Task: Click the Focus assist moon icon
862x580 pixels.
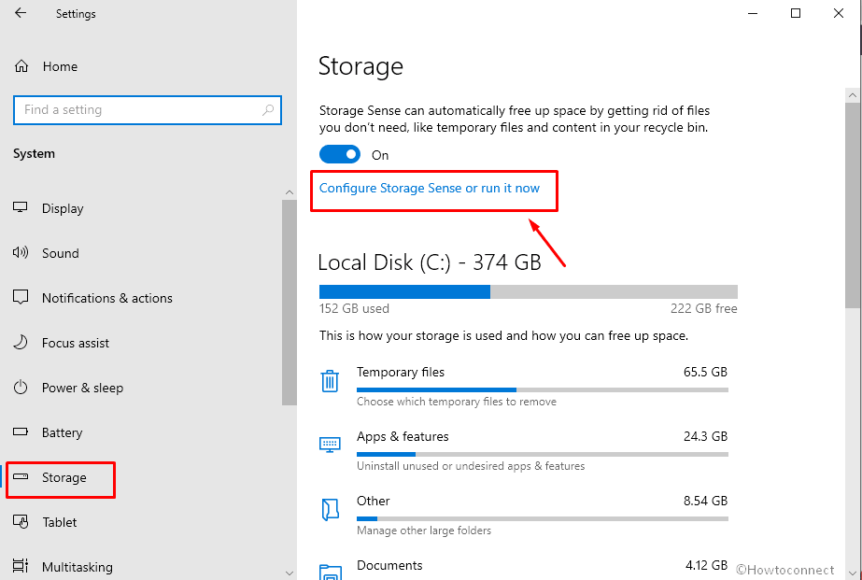Action: (20, 343)
